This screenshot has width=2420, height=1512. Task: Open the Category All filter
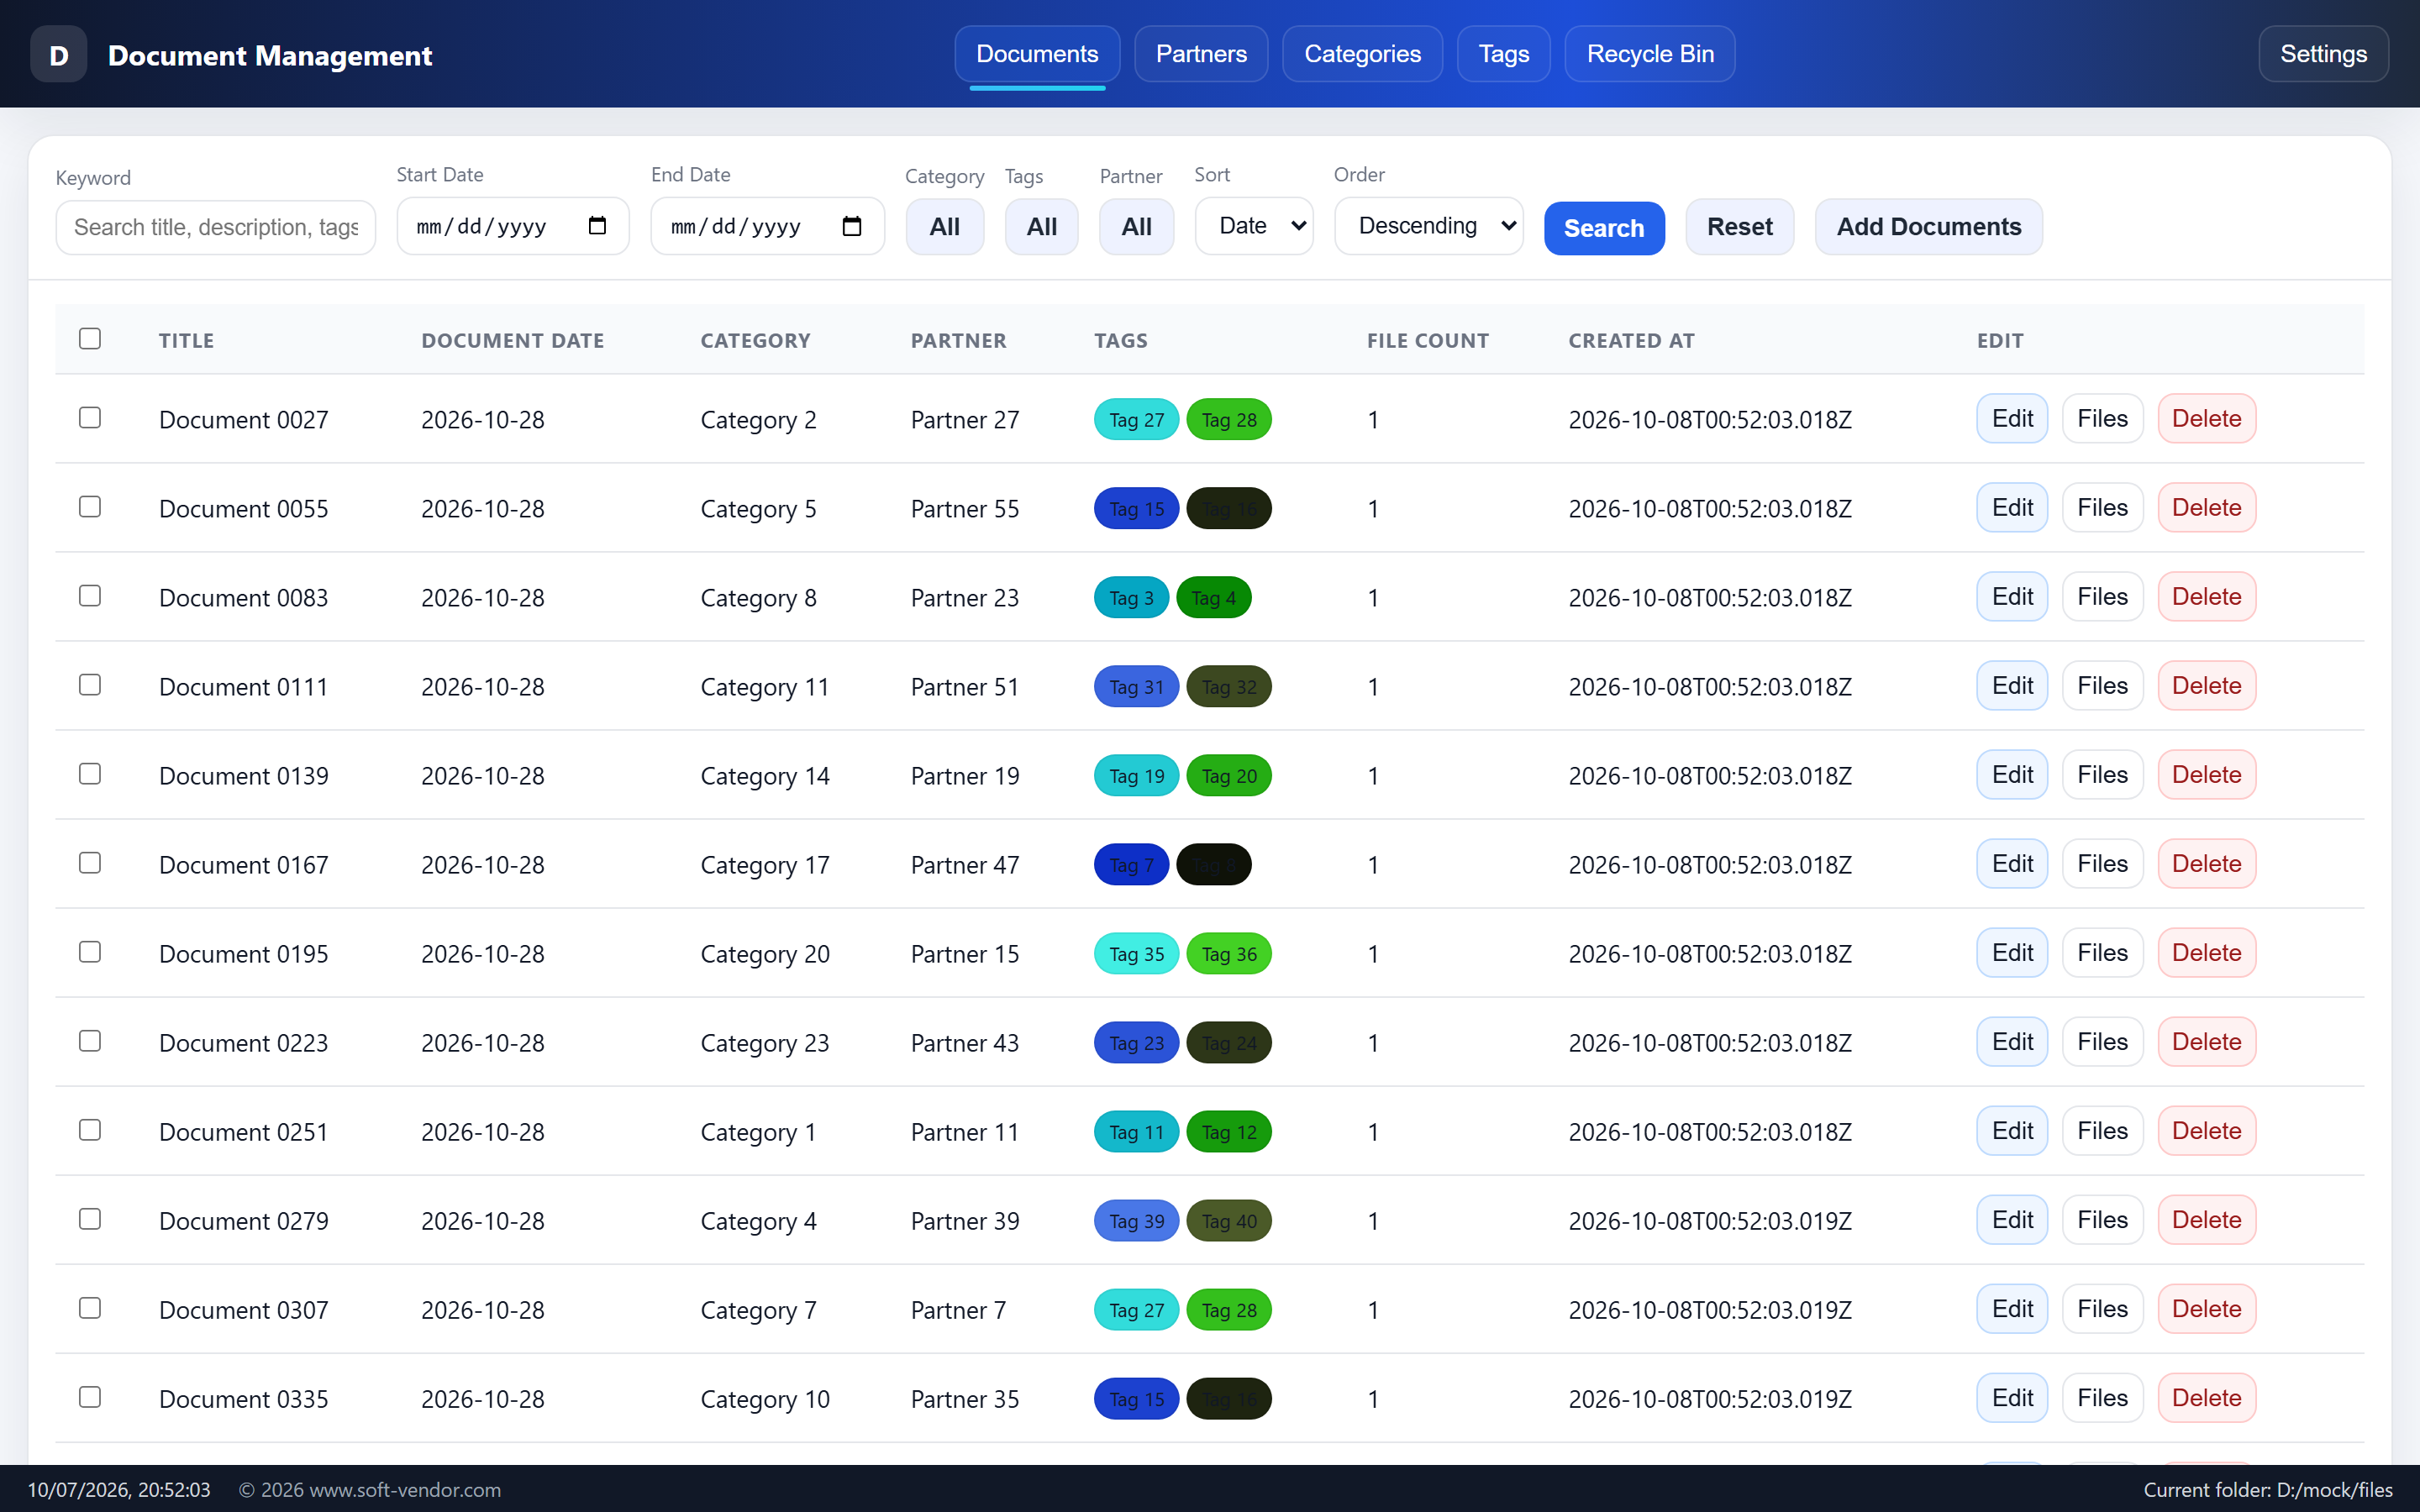coord(944,227)
